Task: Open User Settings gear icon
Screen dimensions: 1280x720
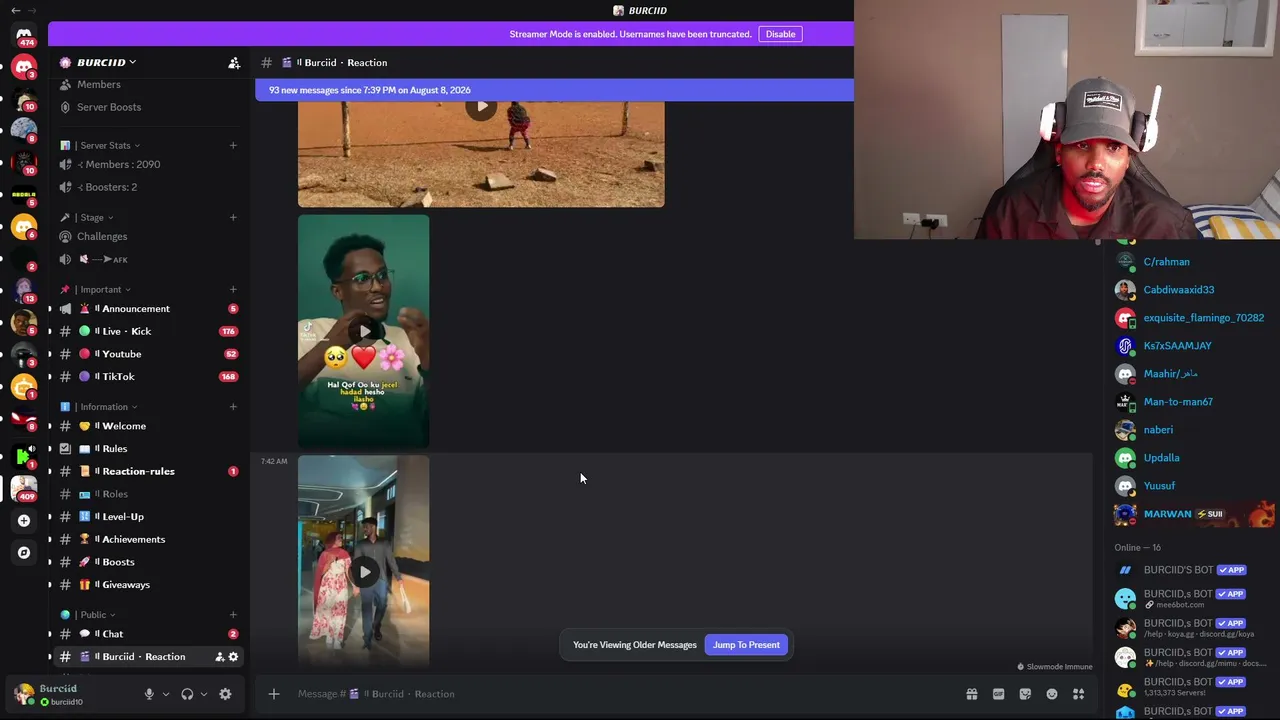Action: (x=225, y=694)
